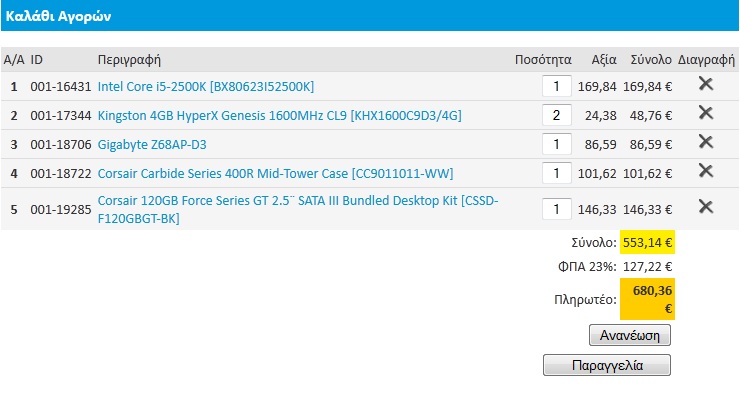Select product ID 001-19285
Screen dimensions: 740x397
(x=60, y=209)
